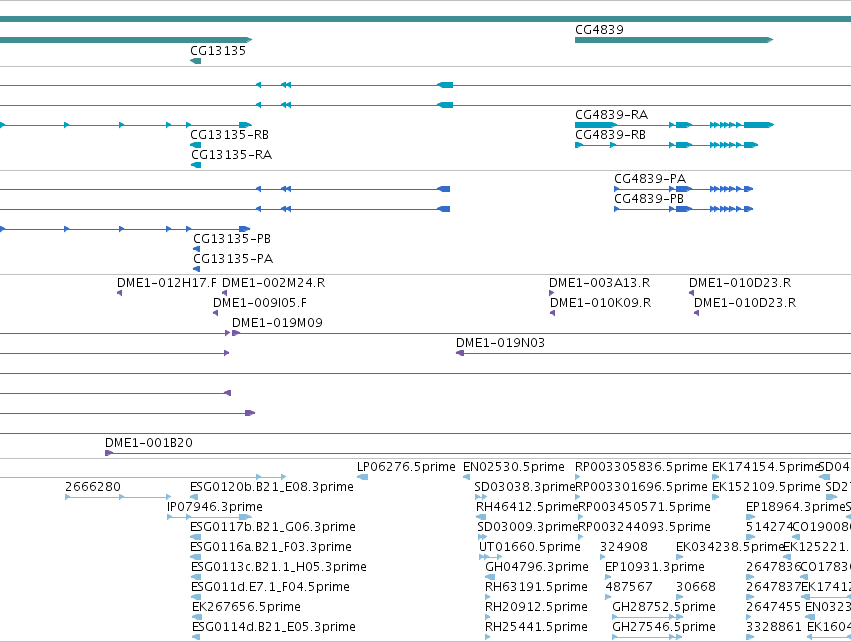The height and width of the screenshot is (642, 851).
Task: Open transcript CG4839-RB label
Action: click(610, 135)
